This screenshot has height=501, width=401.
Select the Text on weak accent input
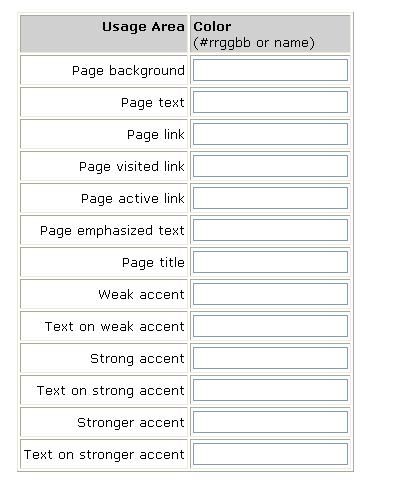(x=270, y=326)
